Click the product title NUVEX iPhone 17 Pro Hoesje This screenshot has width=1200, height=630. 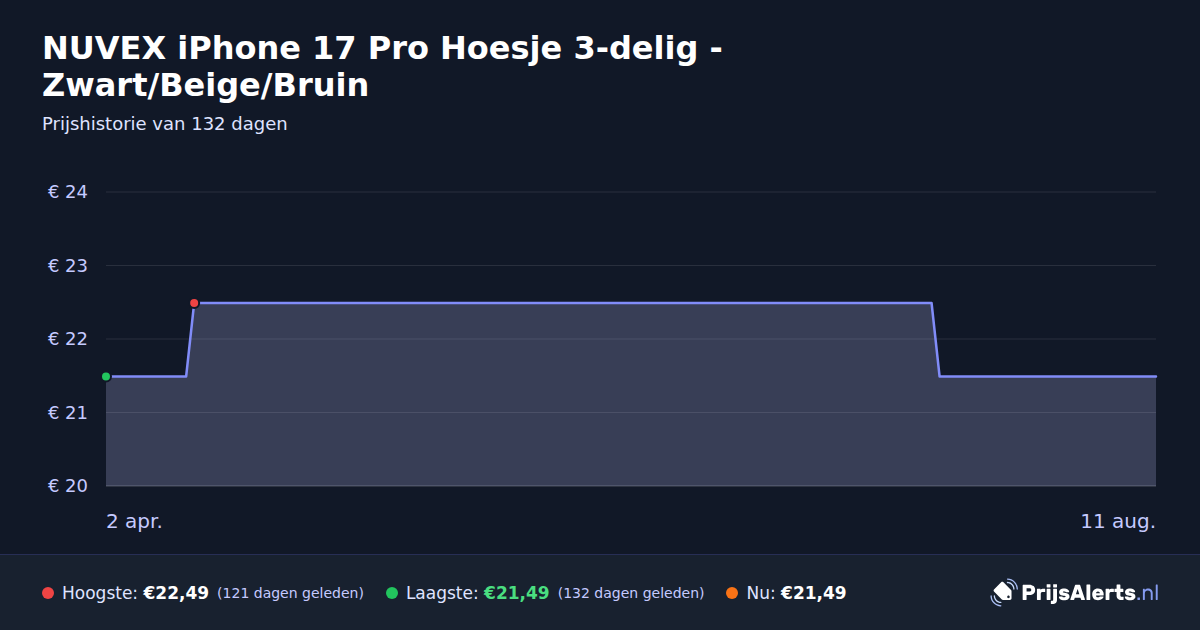point(384,66)
